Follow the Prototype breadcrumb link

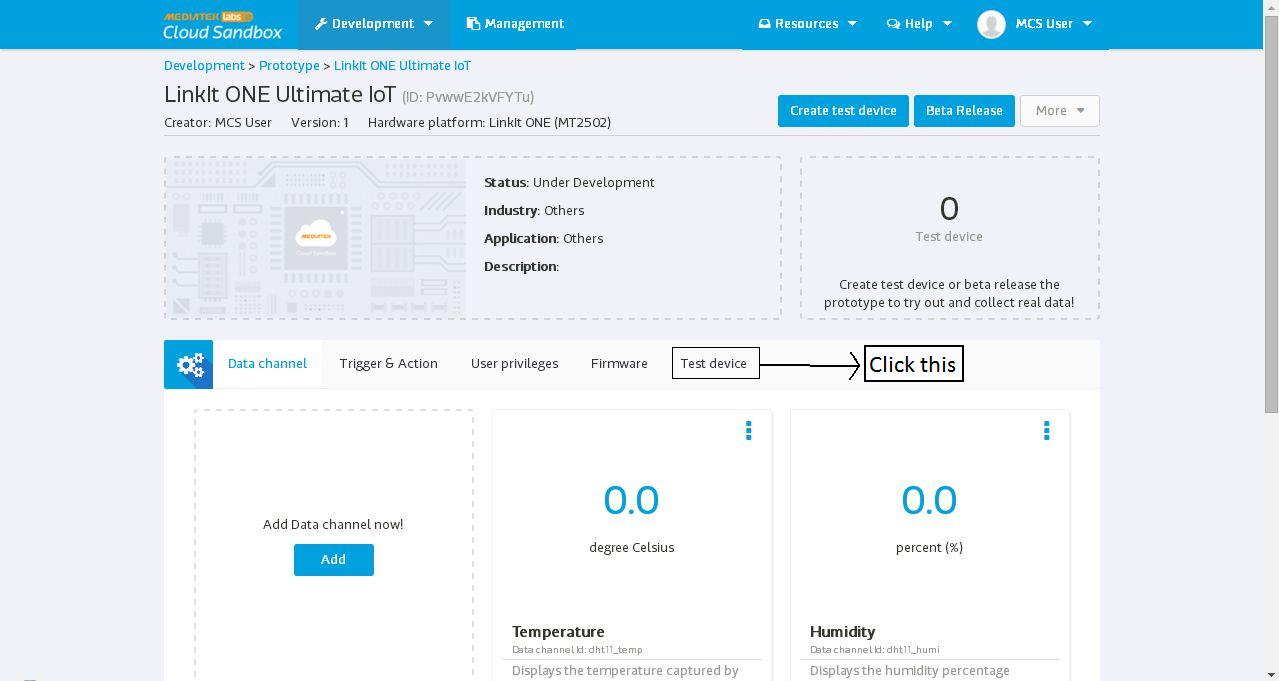tap(289, 66)
